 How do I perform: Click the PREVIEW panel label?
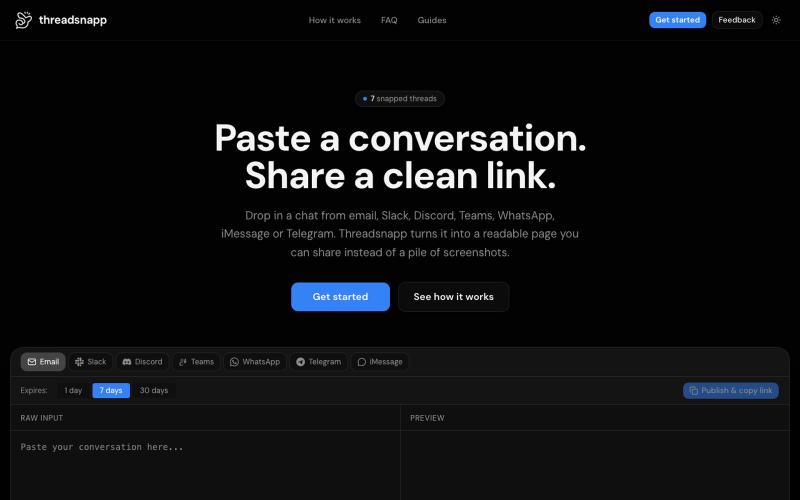point(427,418)
